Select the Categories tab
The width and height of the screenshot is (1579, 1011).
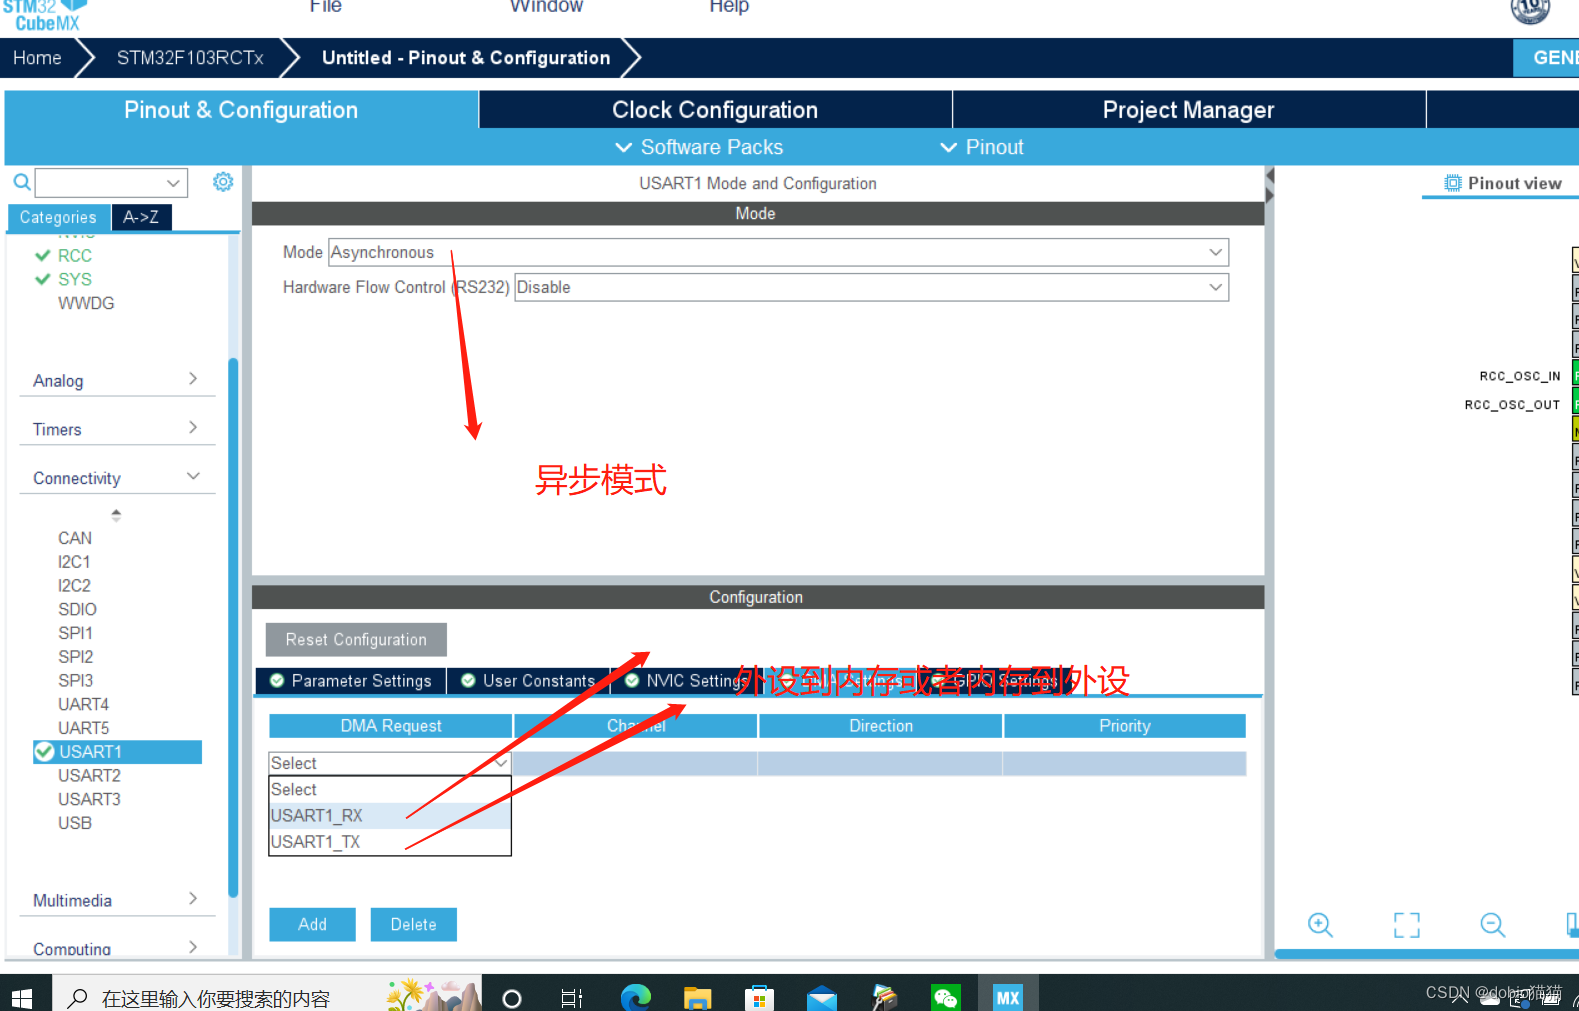[58, 217]
